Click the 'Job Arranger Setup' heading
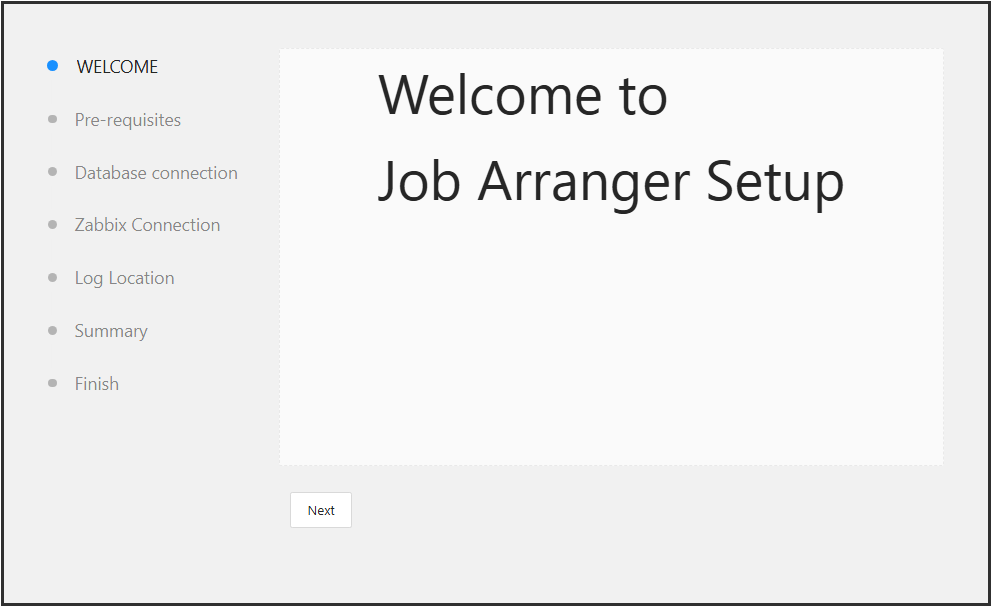The height and width of the screenshot is (608, 992). pos(611,182)
